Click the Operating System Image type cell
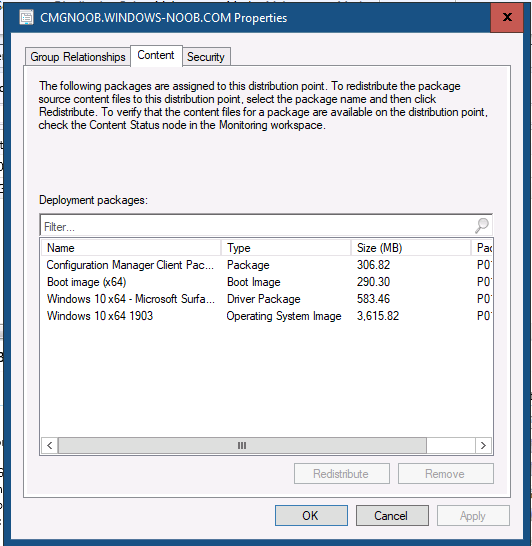This screenshot has height=546, width=532. pyautogui.click(x=284, y=316)
